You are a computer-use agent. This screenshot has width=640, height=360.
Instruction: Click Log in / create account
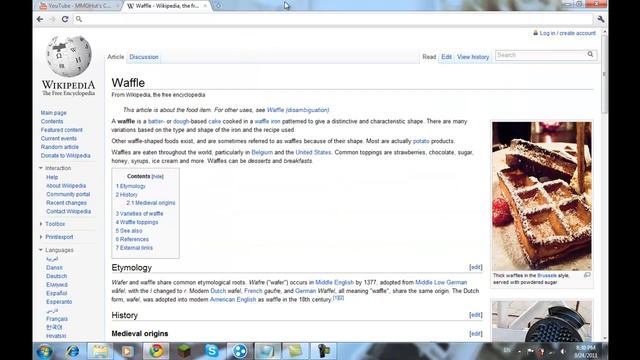(567, 33)
